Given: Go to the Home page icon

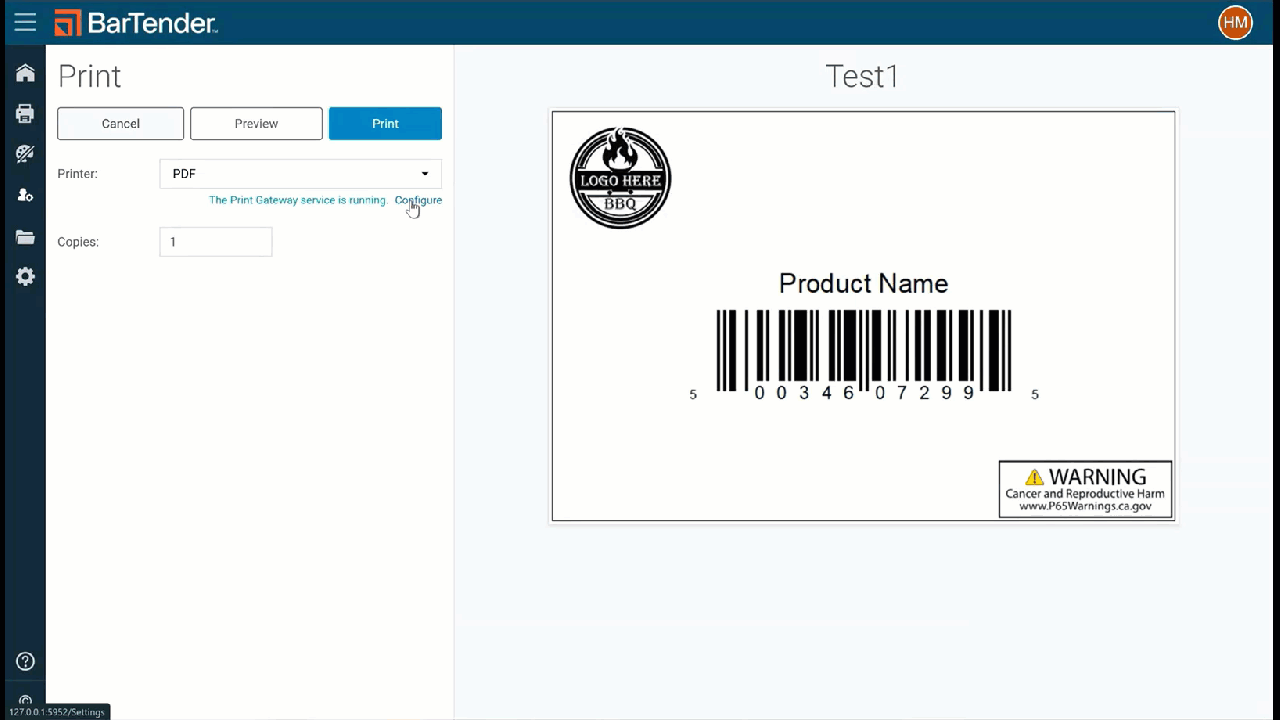Looking at the screenshot, I should coord(25,73).
